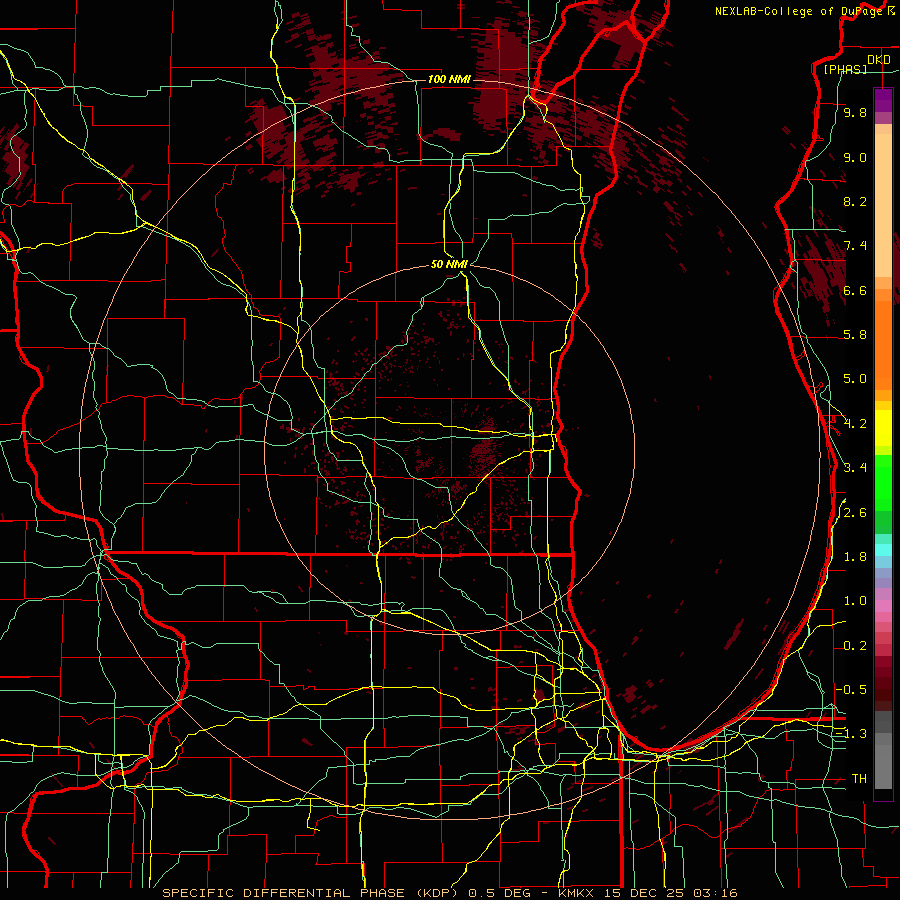This screenshot has width=900, height=900.
Task: Click the "DKD" label above the color scale
Action: (879, 60)
